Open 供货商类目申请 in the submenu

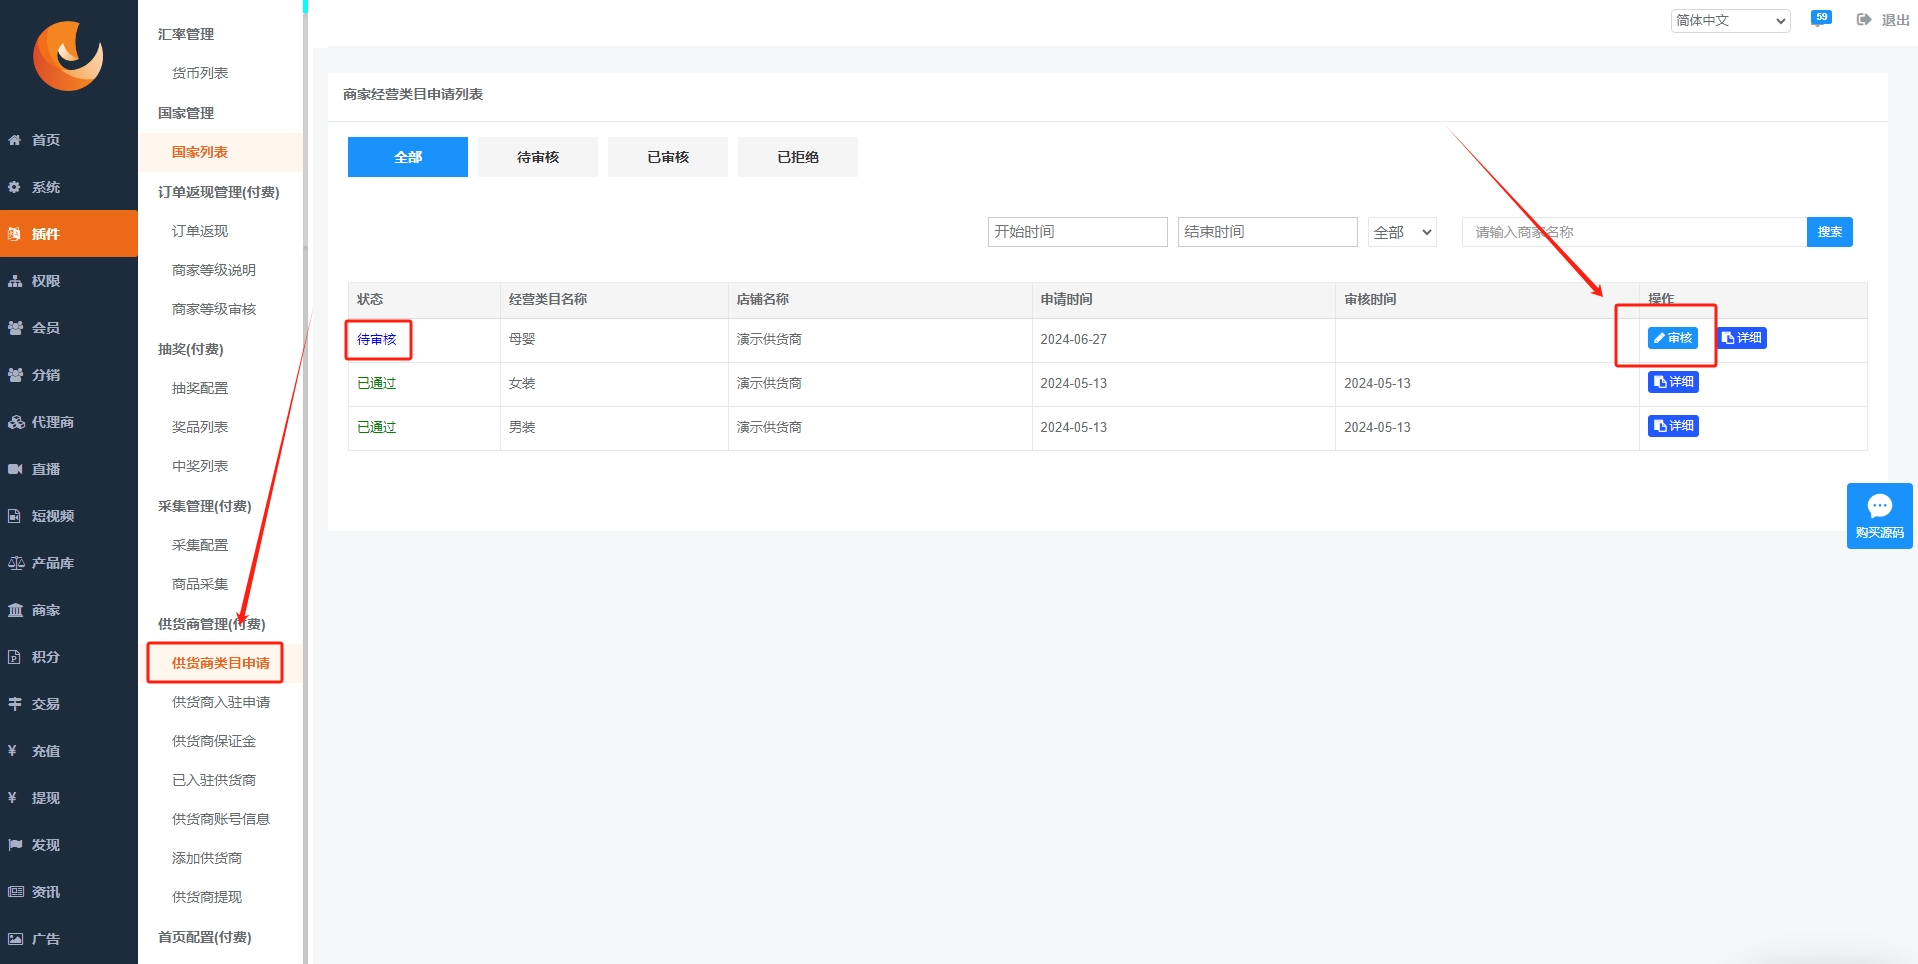(220, 663)
